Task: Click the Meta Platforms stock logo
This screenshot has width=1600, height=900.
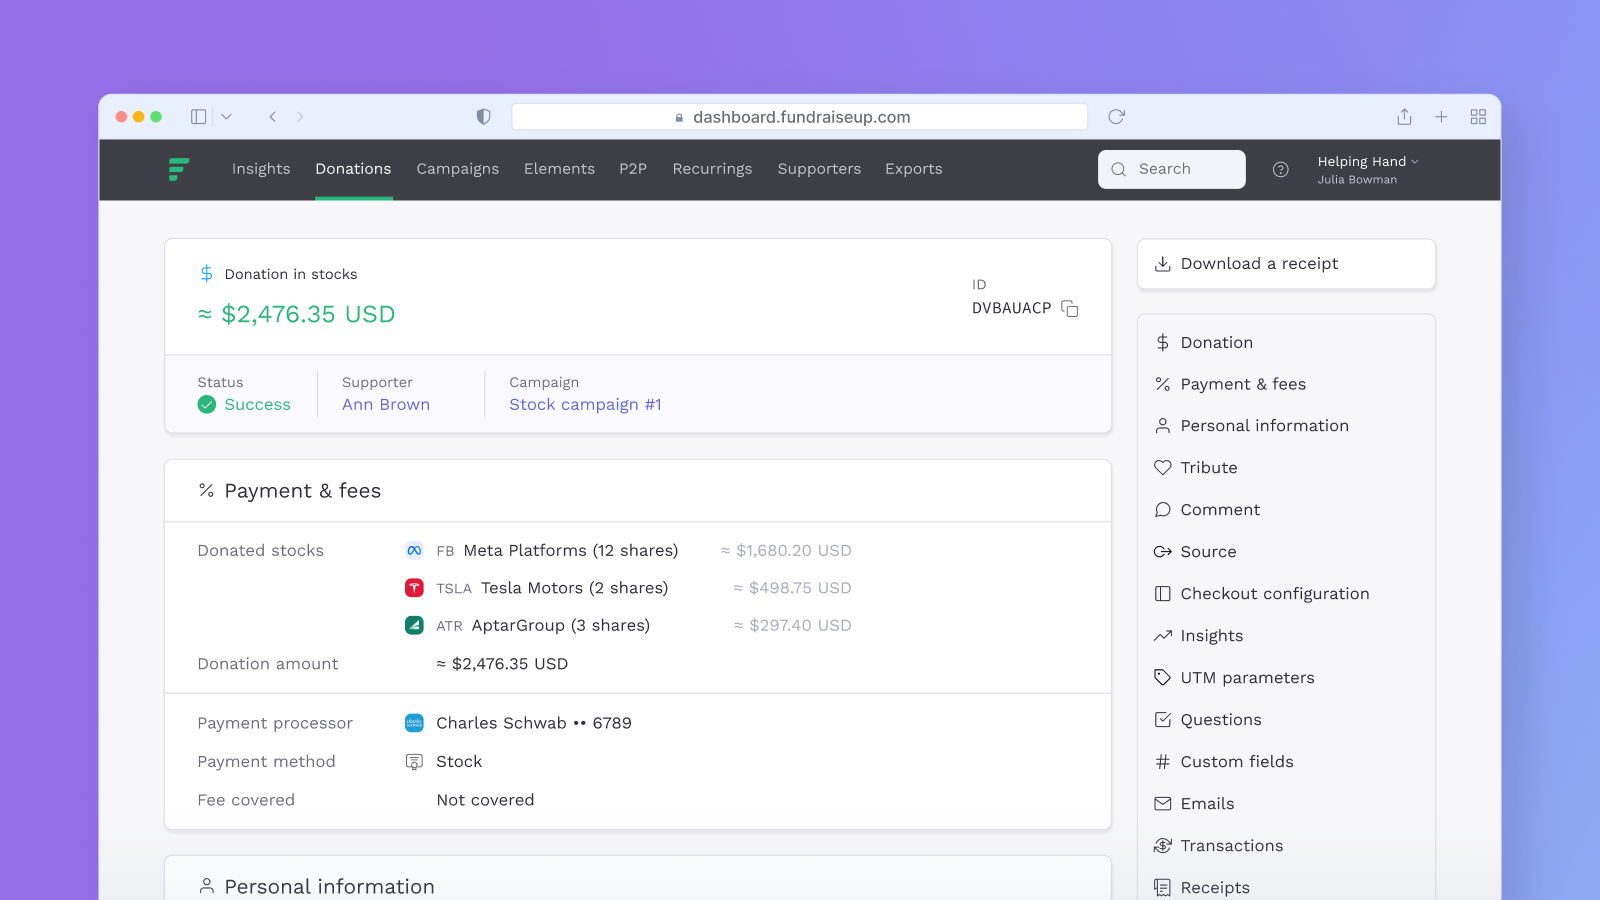Action: point(414,550)
